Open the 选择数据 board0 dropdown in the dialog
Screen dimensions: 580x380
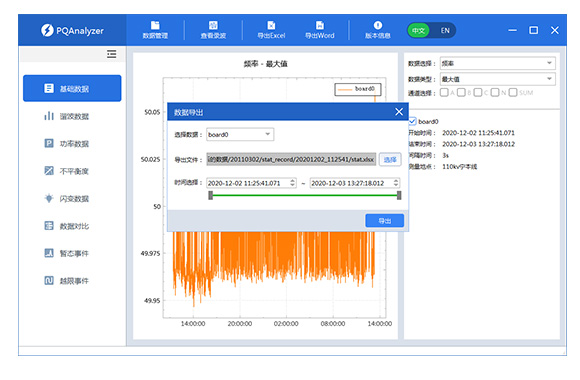click(x=240, y=134)
